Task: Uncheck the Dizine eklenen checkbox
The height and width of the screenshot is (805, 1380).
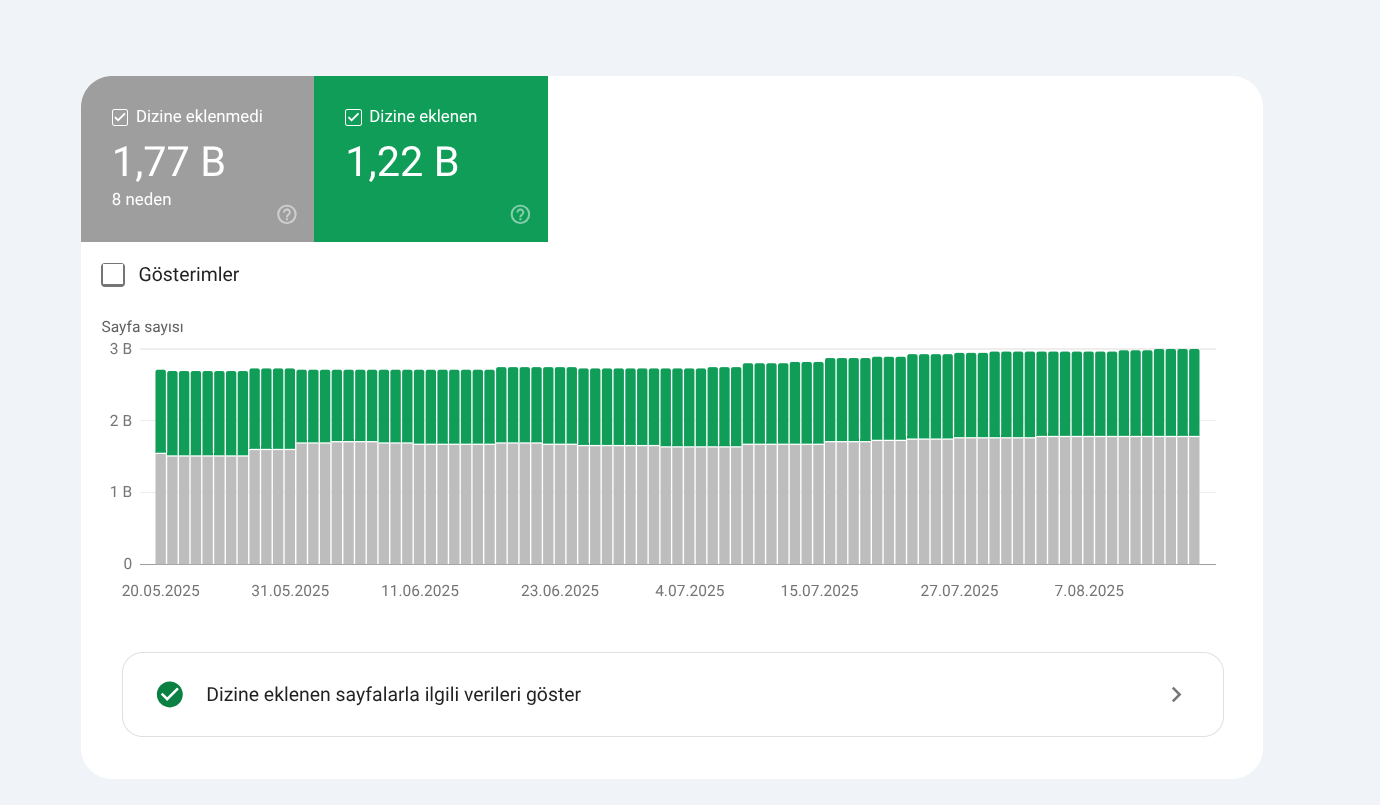Action: (x=353, y=117)
